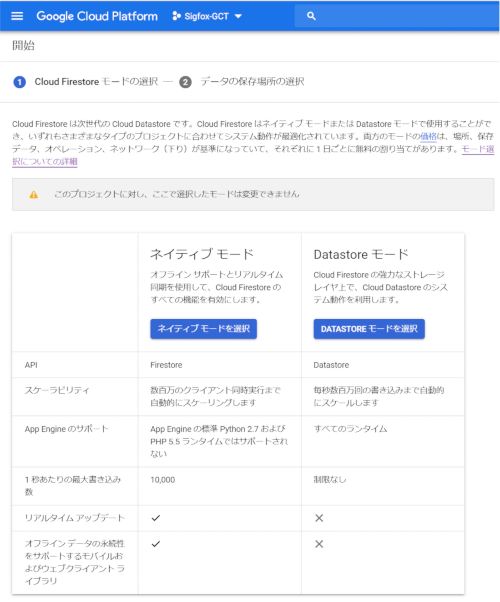Click the 1 秒あたりの最大書き込み数 row label

coord(73,486)
